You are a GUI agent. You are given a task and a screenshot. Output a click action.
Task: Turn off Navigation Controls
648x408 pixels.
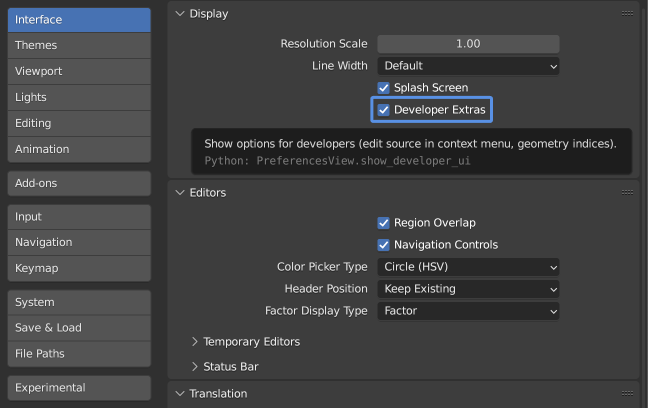tap(384, 245)
